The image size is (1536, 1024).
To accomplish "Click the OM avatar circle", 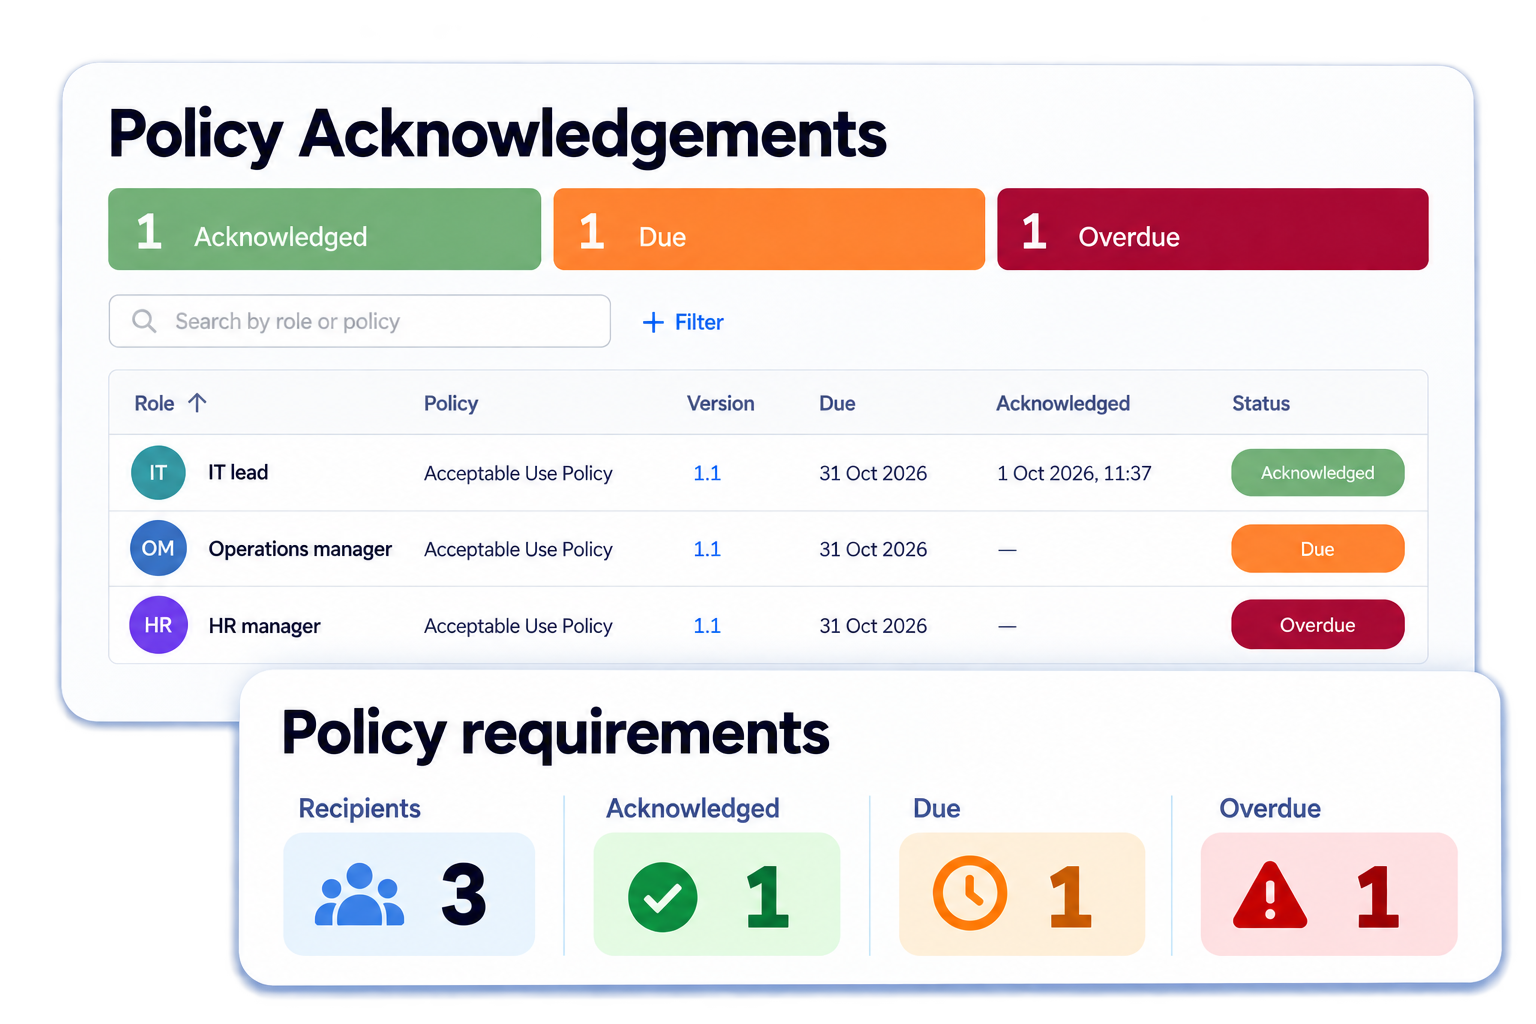I will (158, 548).
